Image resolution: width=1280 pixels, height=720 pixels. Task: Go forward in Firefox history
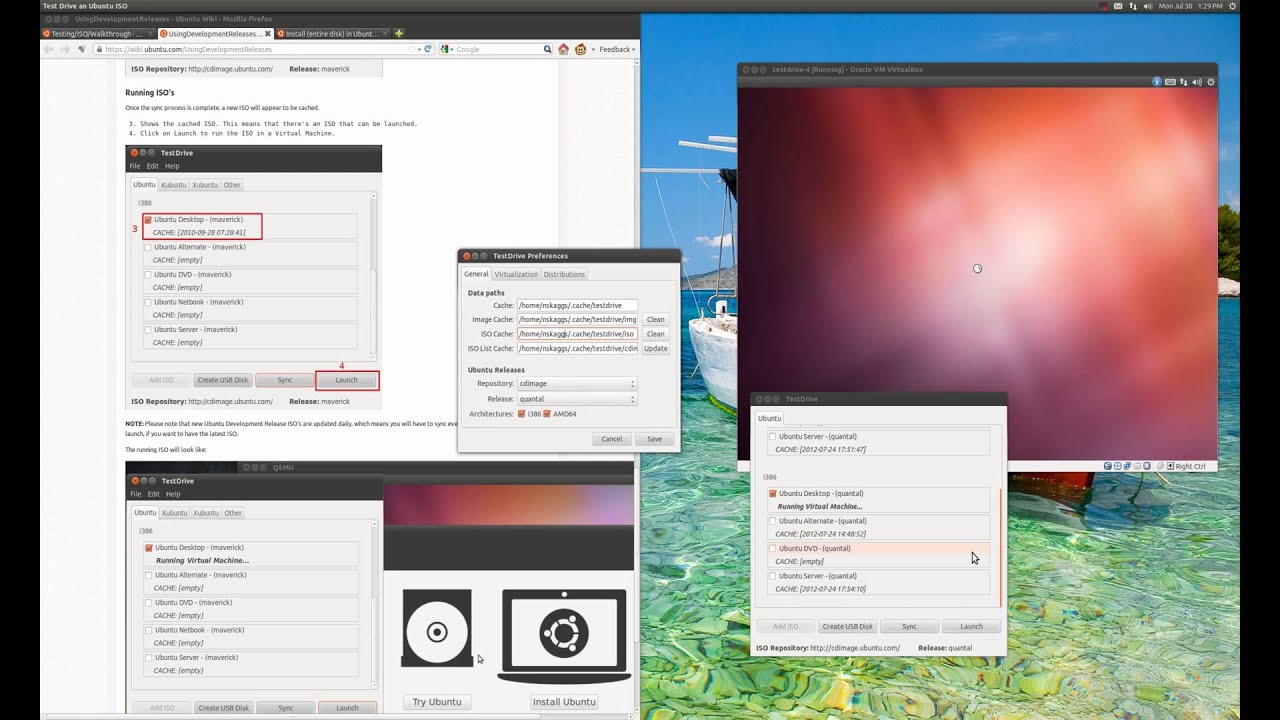[65, 49]
